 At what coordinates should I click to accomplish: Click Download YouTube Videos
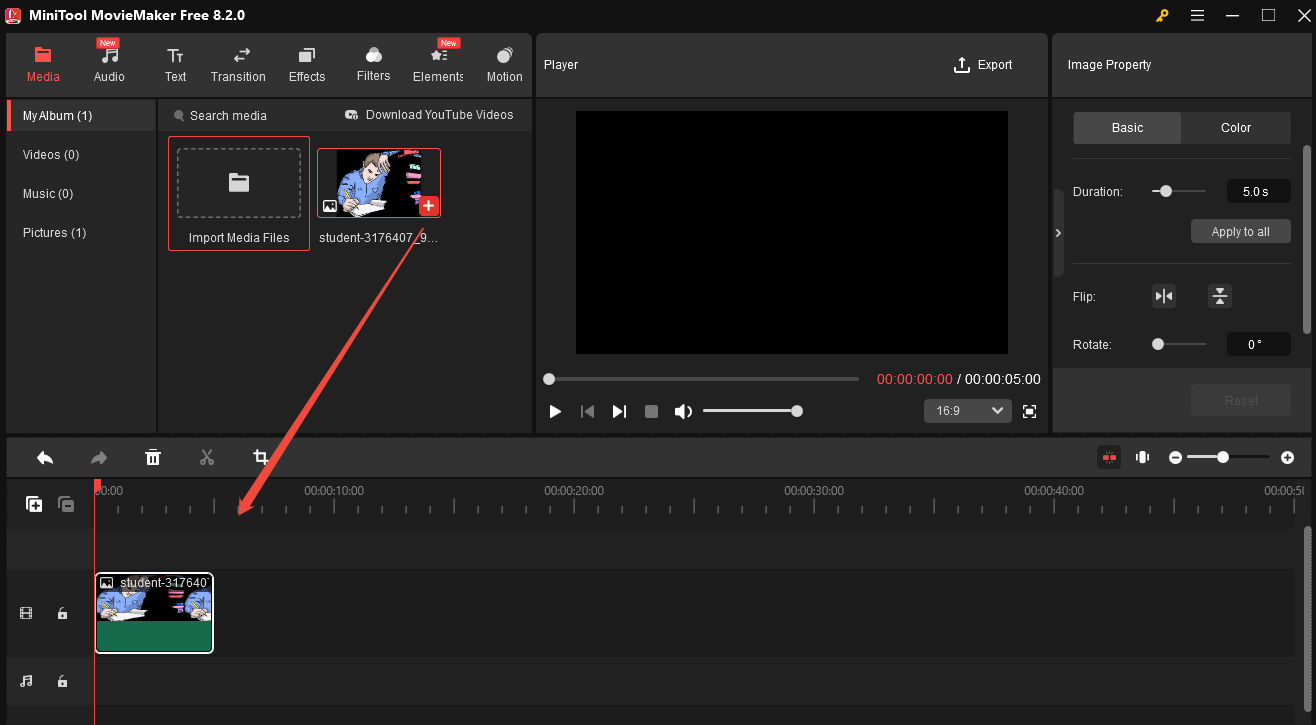(429, 115)
